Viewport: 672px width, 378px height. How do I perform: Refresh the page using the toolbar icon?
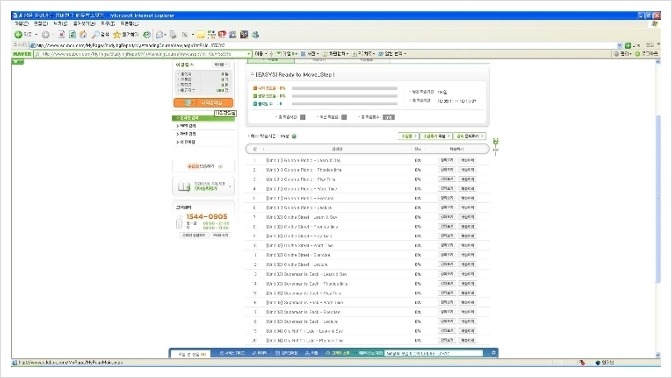pos(72,35)
